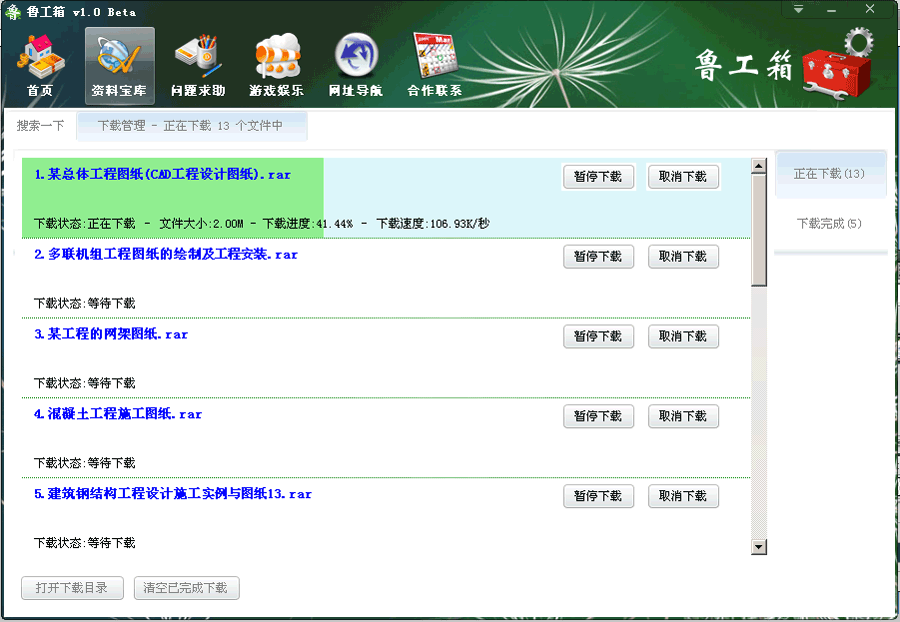Select the 资料宝库 toolbar icon

pos(119,66)
